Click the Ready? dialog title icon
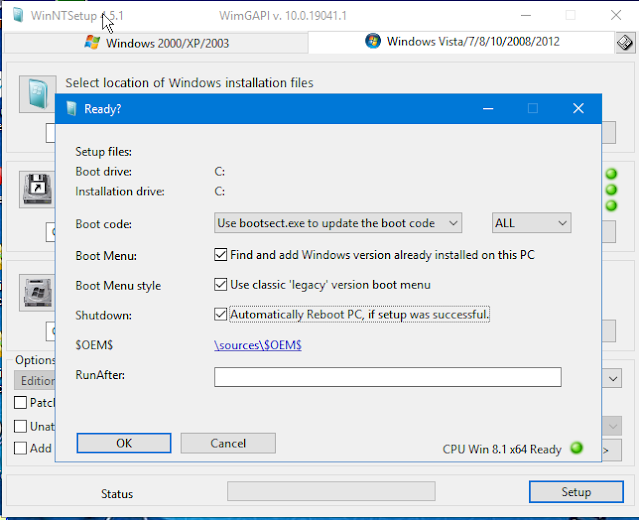 click(x=71, y=109)
